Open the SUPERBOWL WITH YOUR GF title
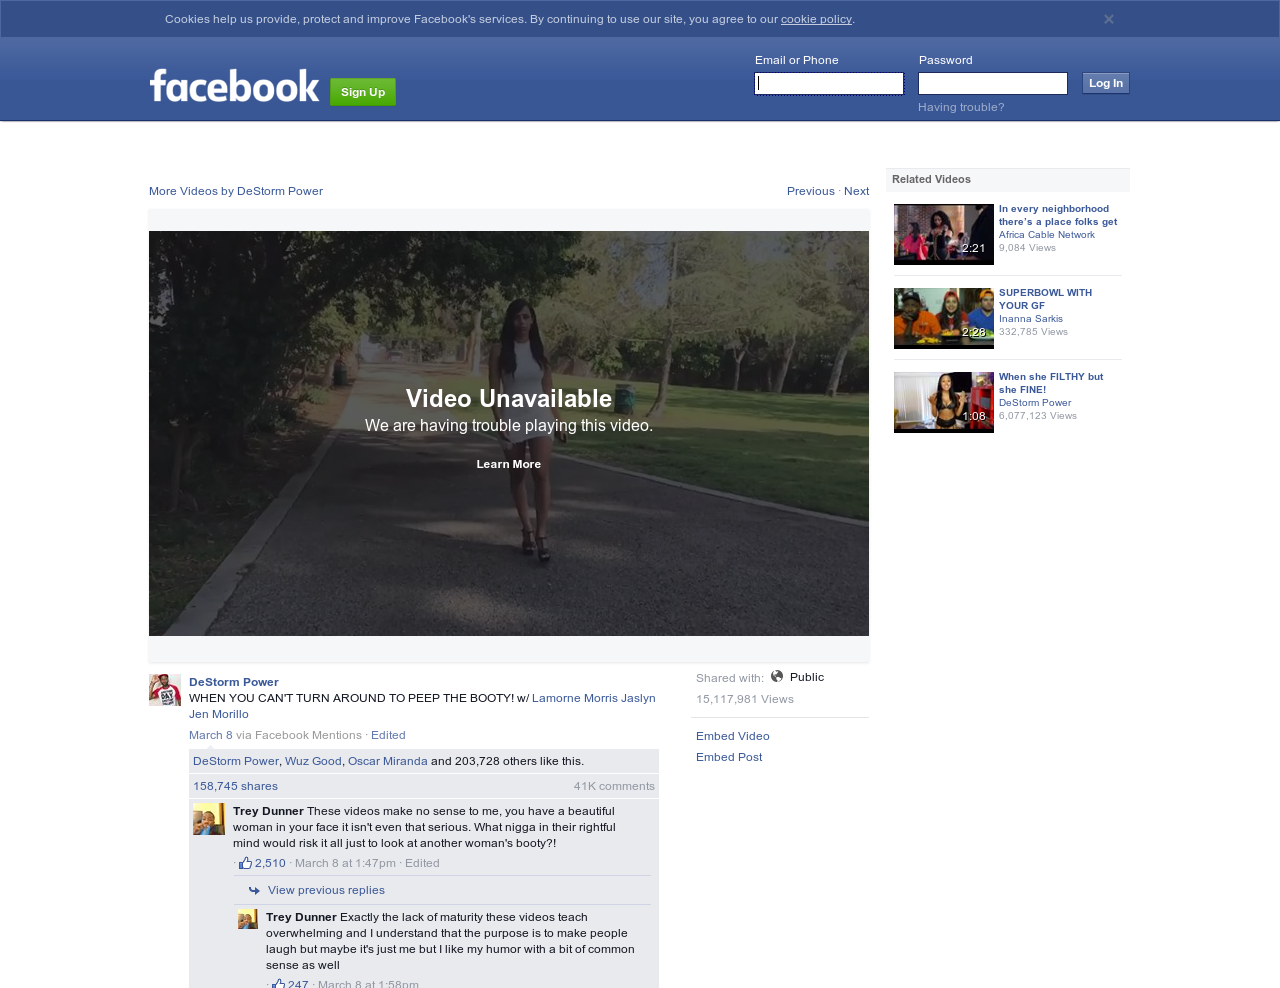This screenshot has width=1280, height=988. tap(1045, 299)
